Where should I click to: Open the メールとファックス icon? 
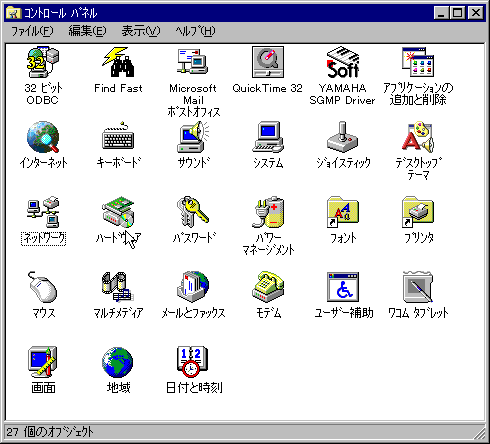coord(193,287)
